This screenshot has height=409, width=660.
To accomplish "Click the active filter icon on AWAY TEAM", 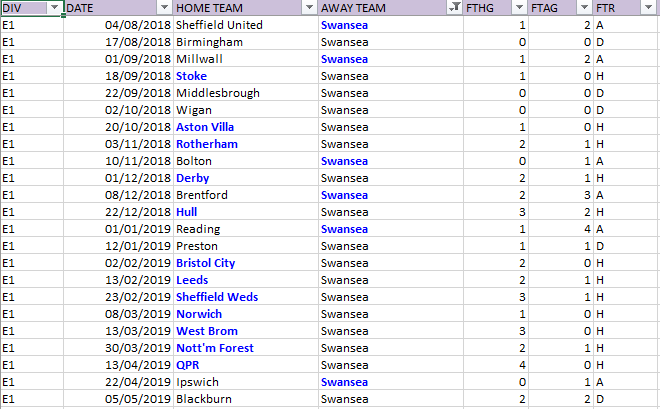I will click(455, 8).
